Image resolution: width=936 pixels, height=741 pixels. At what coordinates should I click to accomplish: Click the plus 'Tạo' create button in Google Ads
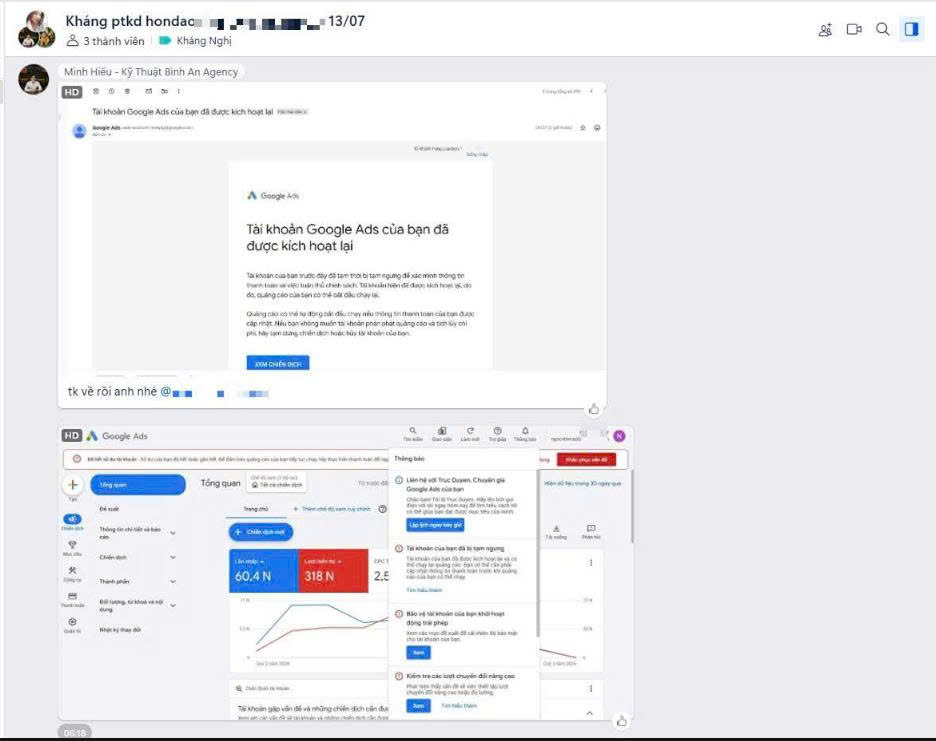(73, 485)
